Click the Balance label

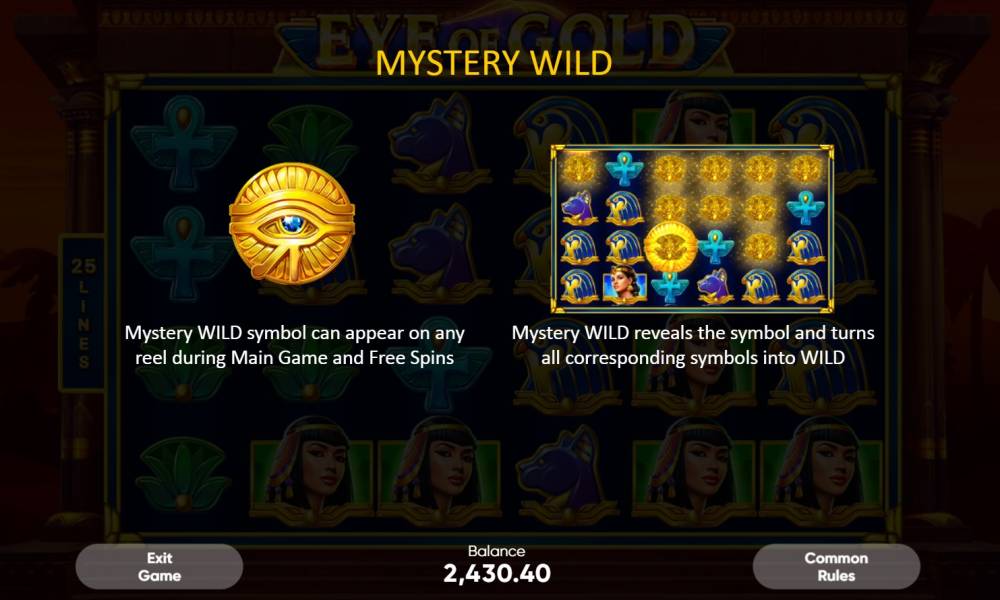(497, 551)
